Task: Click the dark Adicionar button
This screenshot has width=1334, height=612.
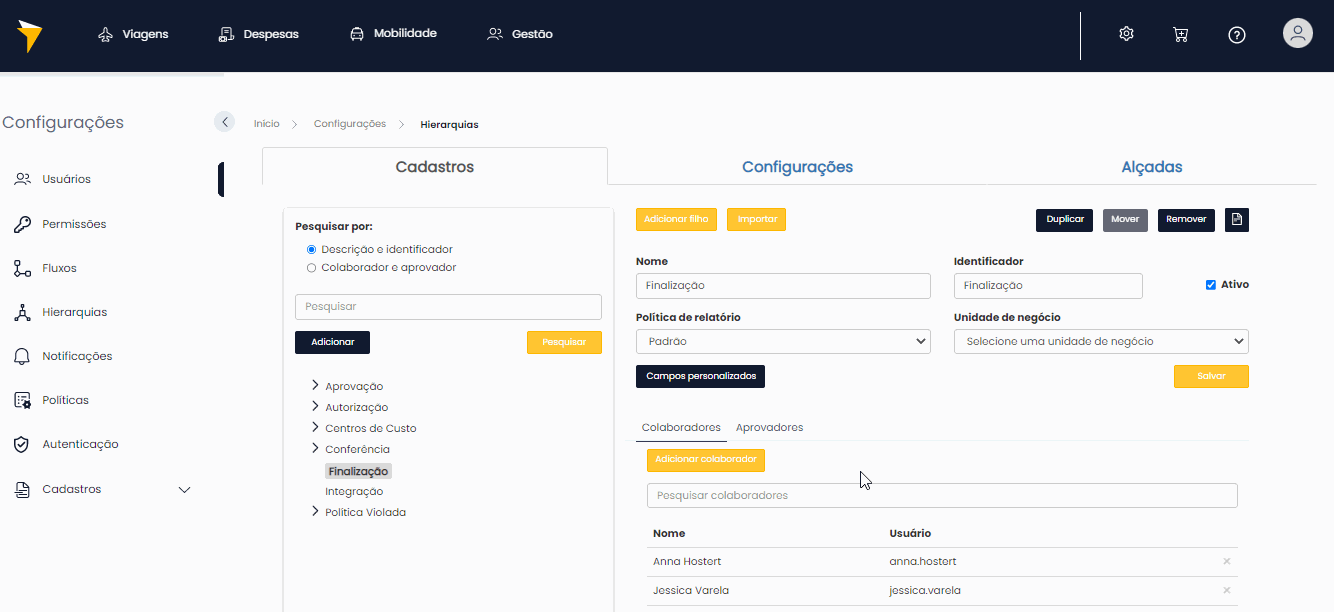Action: click(332, 342)
